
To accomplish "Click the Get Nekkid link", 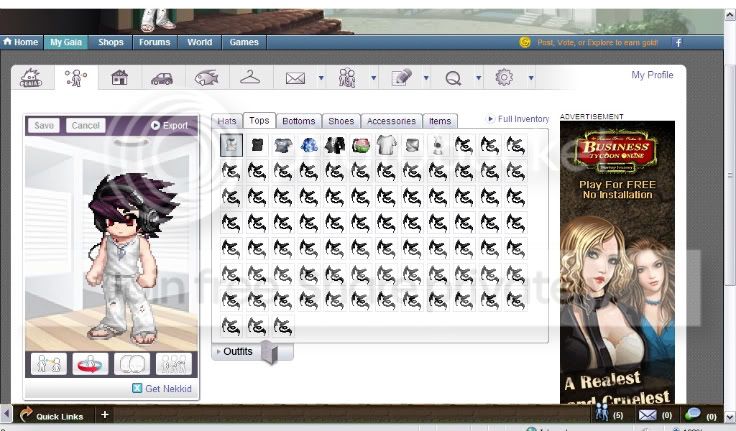I will pyautogui.click(x=162, y=389).
